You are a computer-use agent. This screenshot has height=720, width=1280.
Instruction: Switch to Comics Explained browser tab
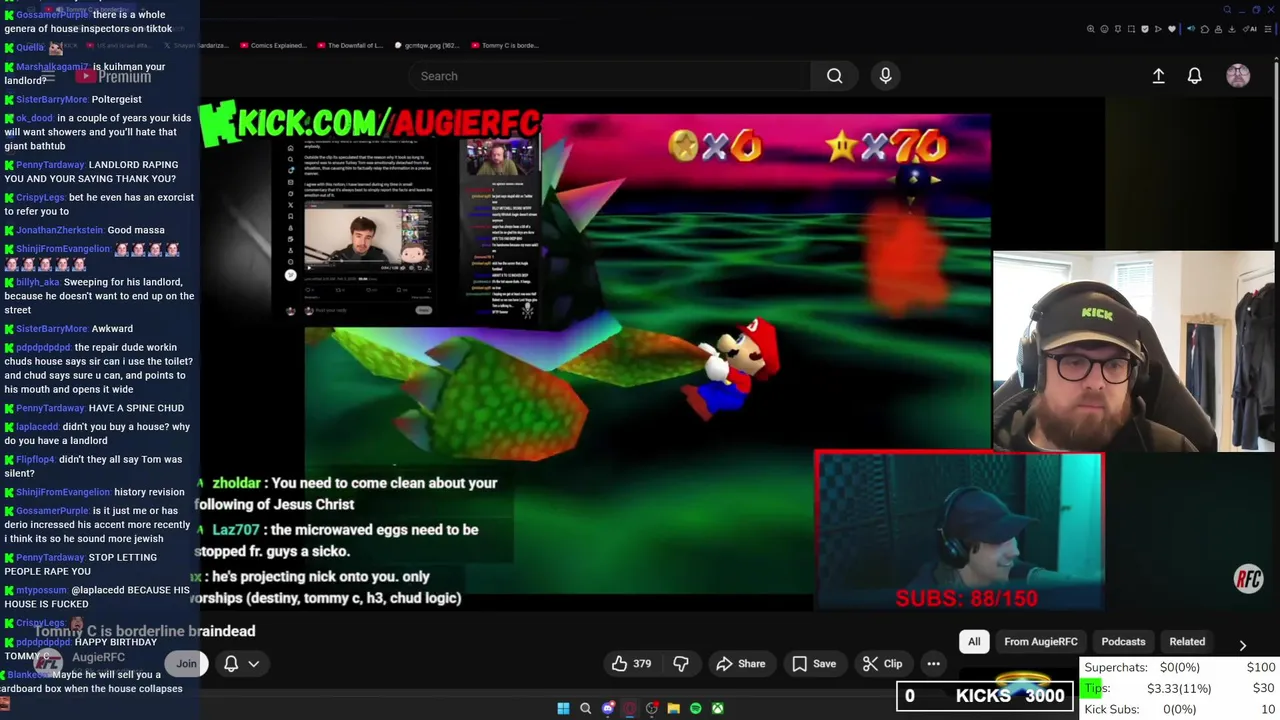(276, 45)
